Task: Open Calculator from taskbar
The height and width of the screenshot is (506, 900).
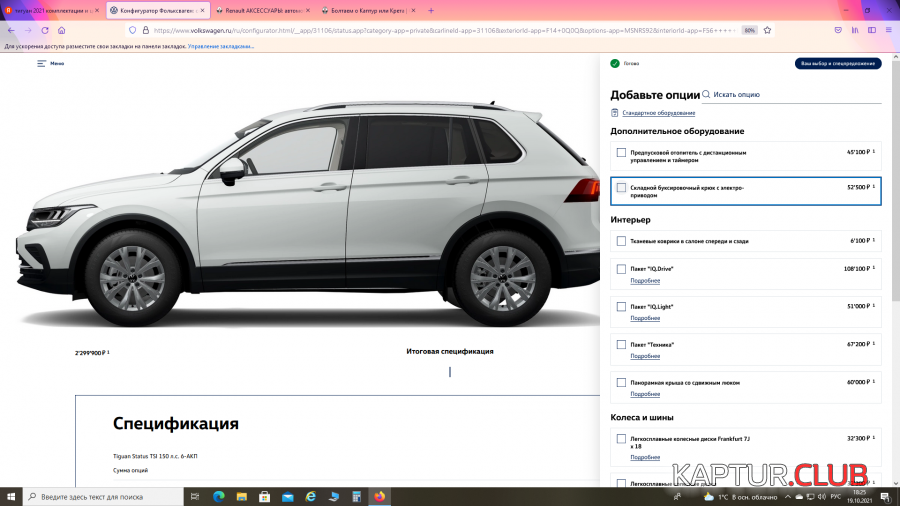Action: (x=356, y=497)
